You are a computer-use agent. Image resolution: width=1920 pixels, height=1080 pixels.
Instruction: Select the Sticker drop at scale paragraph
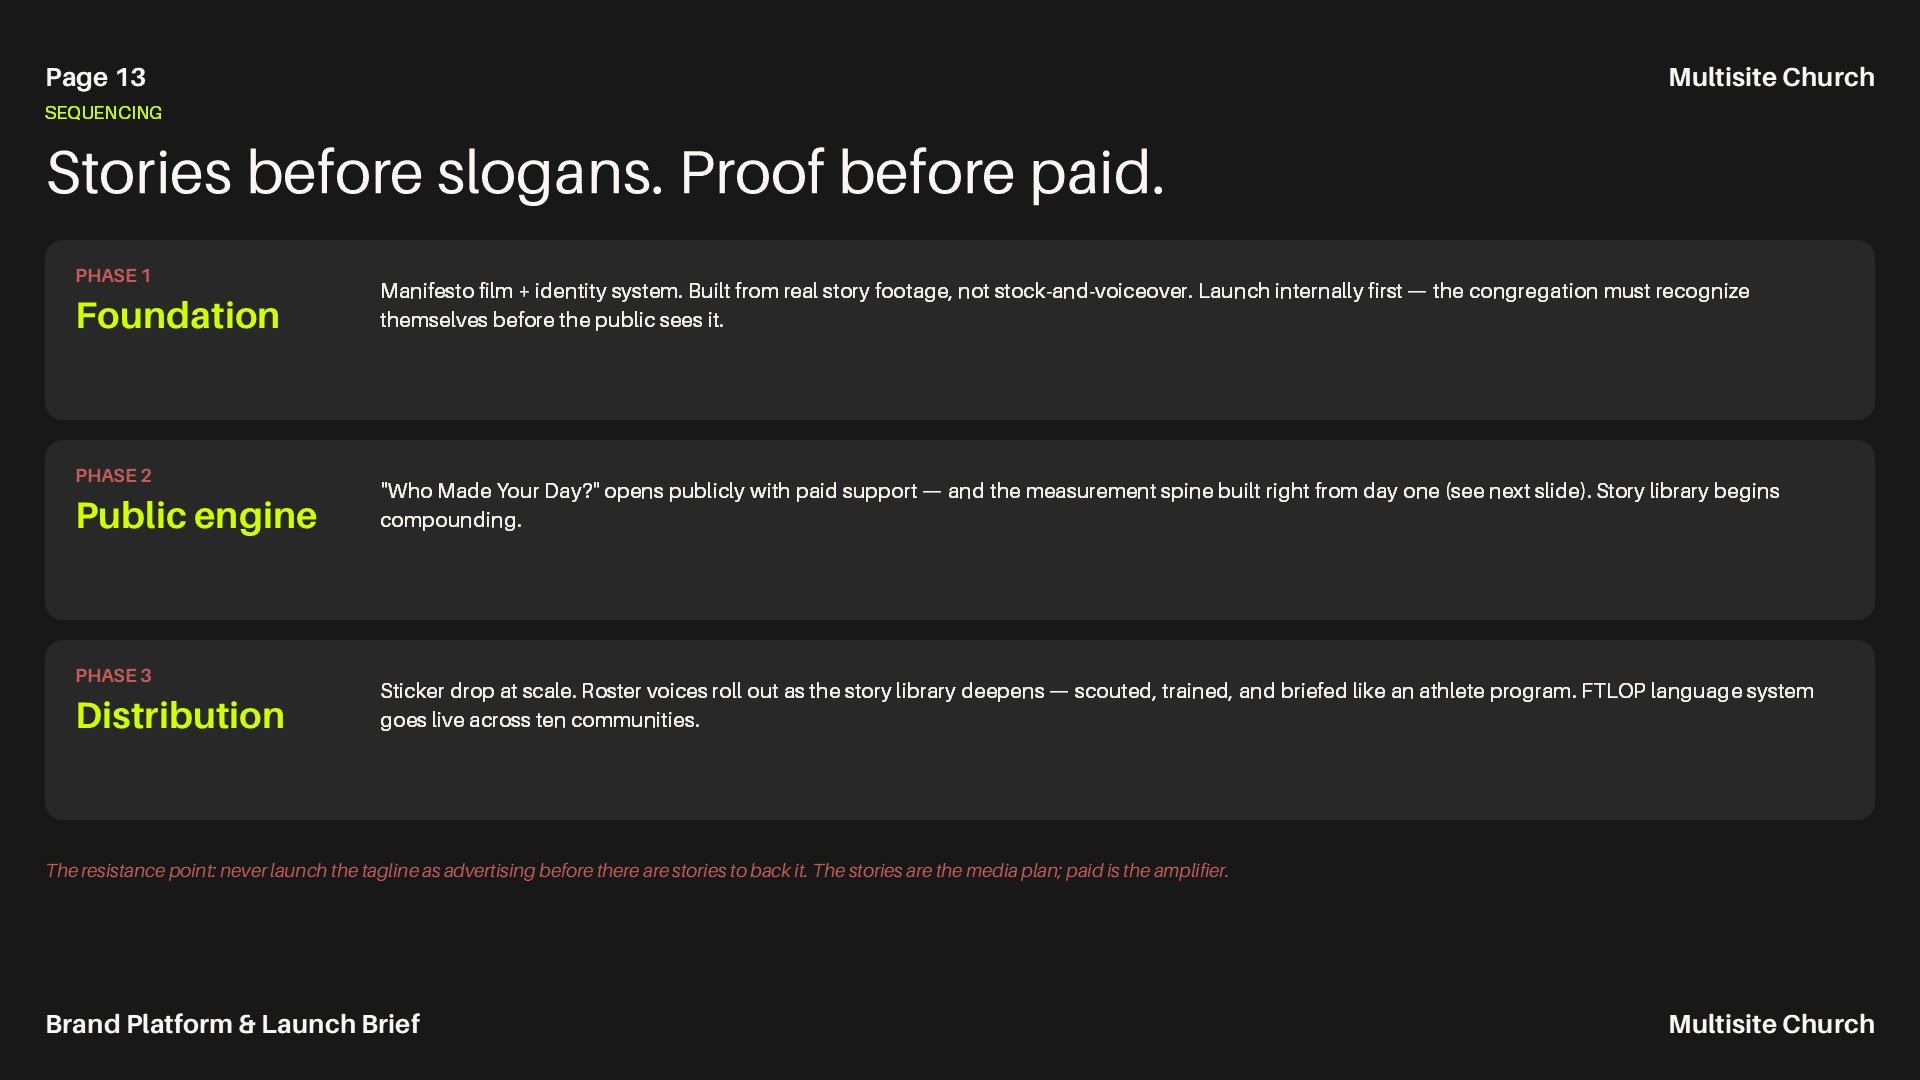point(1097,705)
